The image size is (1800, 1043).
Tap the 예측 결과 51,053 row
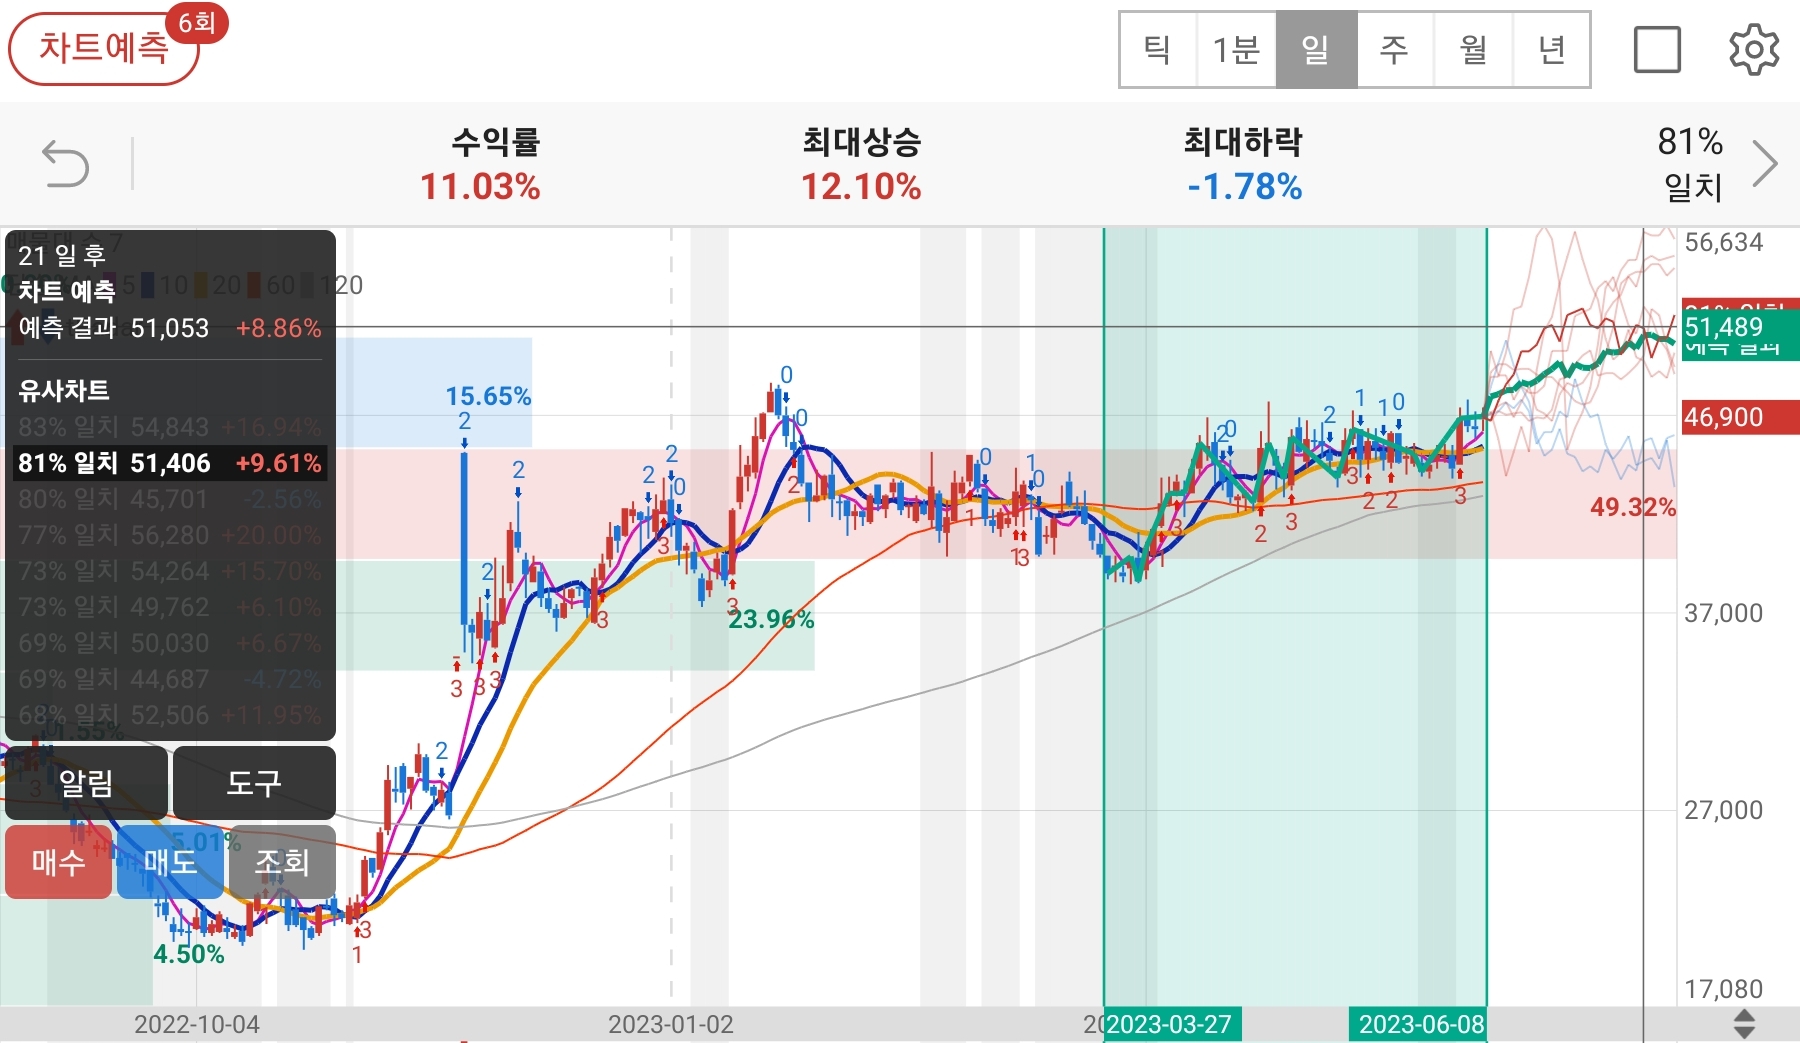170,328
